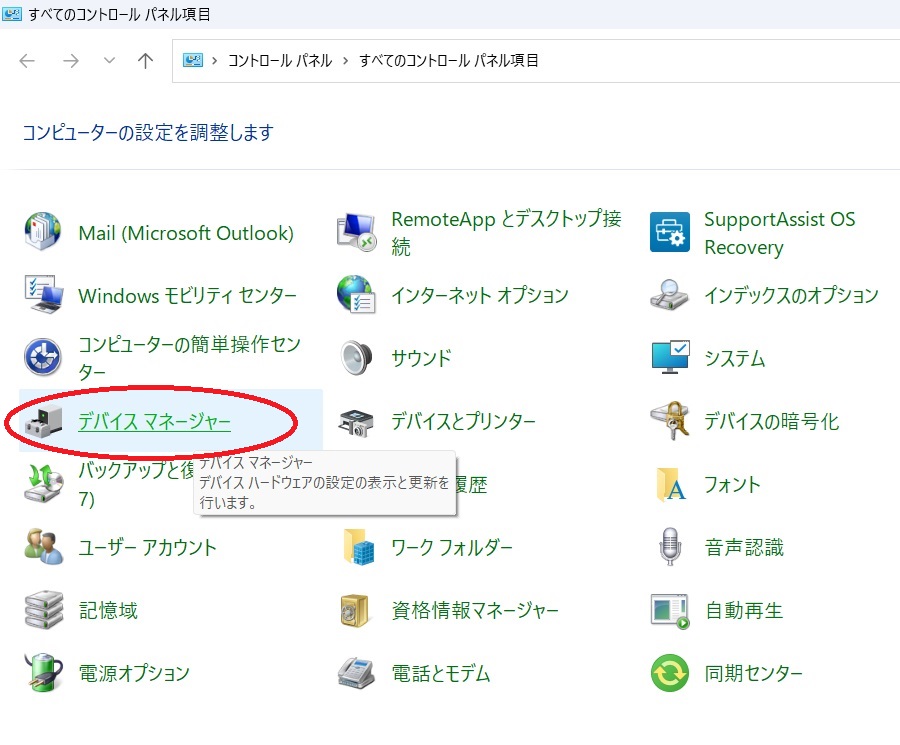Image resolution: width=900 pixels, height=745 pixels.
Task: Go back with the left arrow button
Action: click(27, 60)
